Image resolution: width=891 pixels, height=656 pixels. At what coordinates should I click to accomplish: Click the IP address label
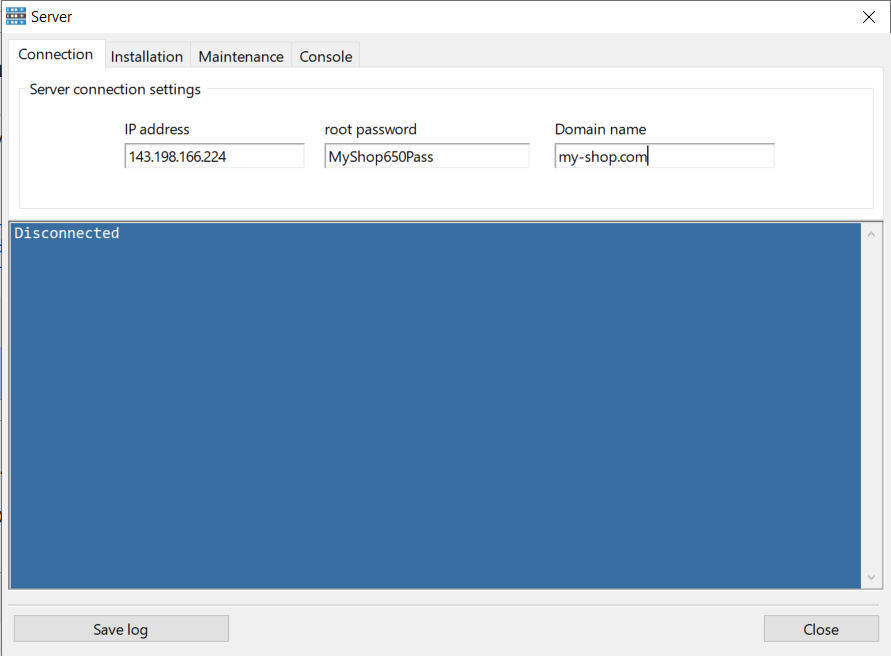[157, 130]
